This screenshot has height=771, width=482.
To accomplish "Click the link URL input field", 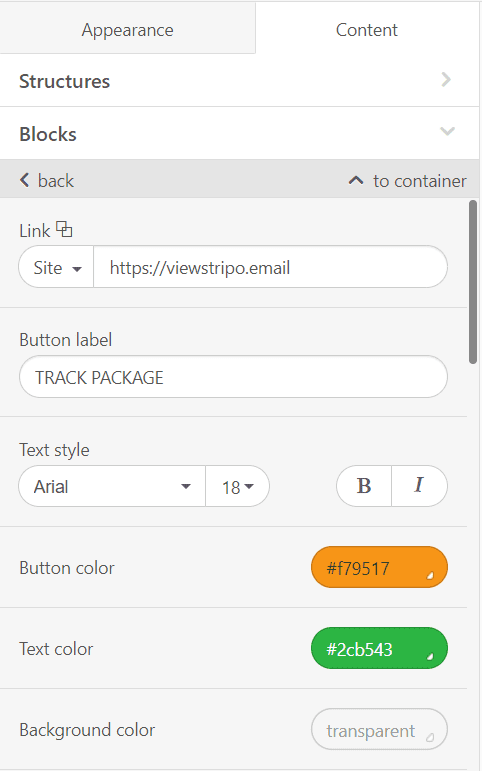I will click(271, 267).
